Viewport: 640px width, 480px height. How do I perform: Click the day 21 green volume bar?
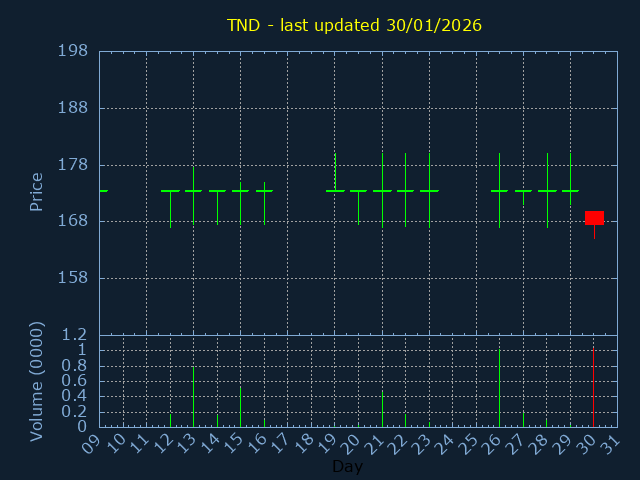382,409
